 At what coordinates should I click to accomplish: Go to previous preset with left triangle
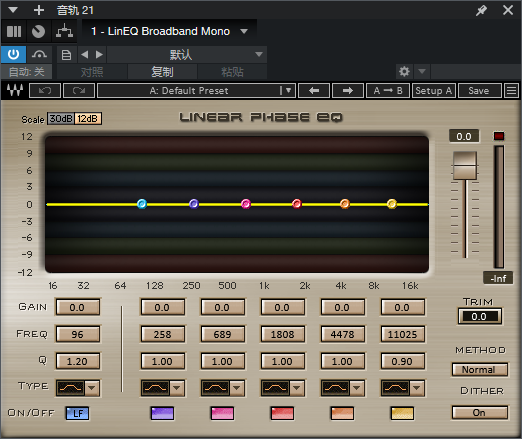click(x=85, y=54)
